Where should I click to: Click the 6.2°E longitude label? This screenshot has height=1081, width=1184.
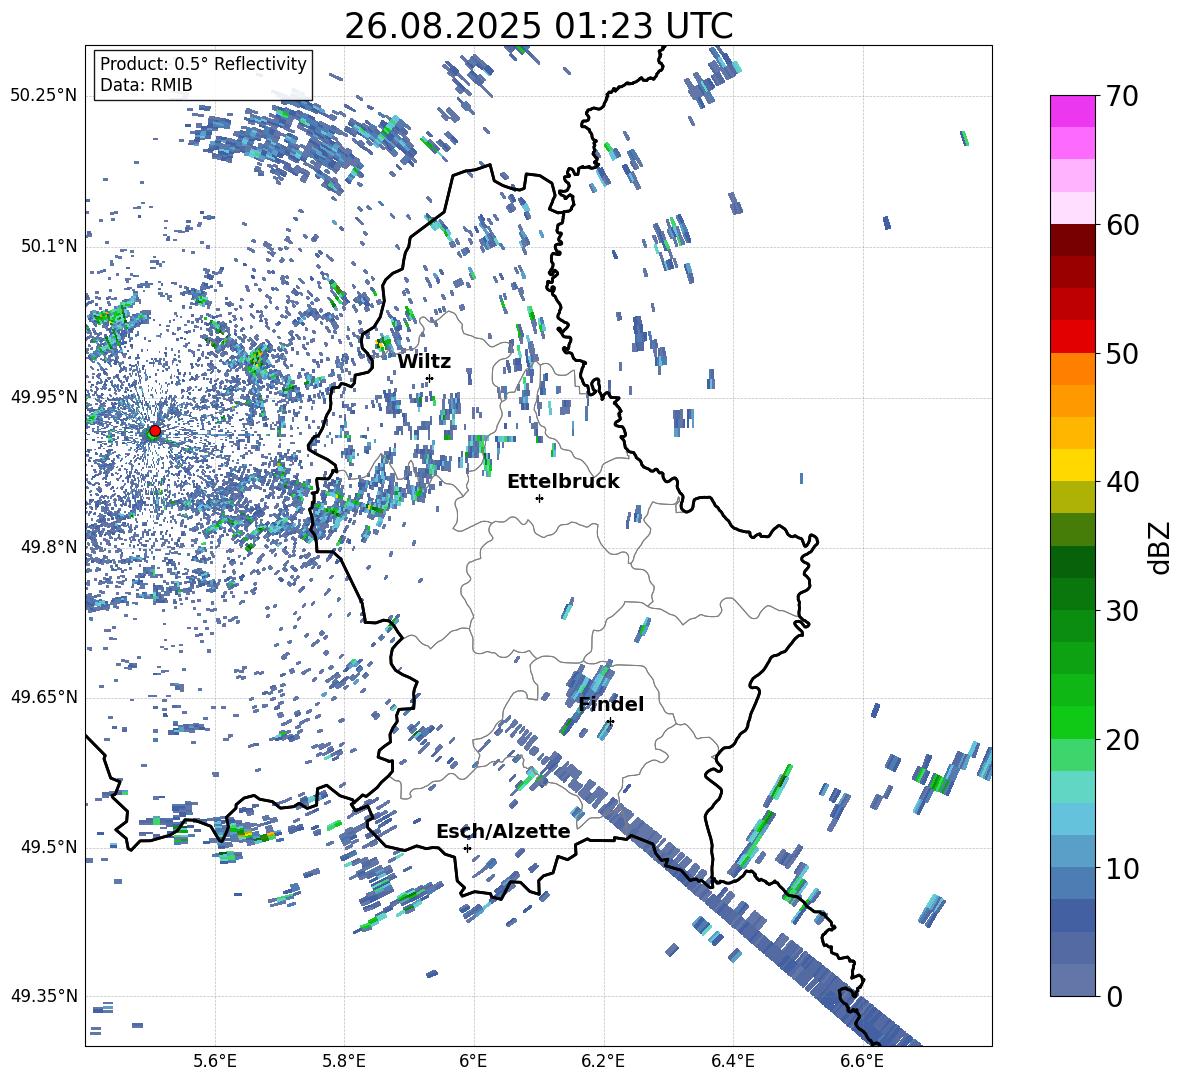click(x=603, y=1062)
